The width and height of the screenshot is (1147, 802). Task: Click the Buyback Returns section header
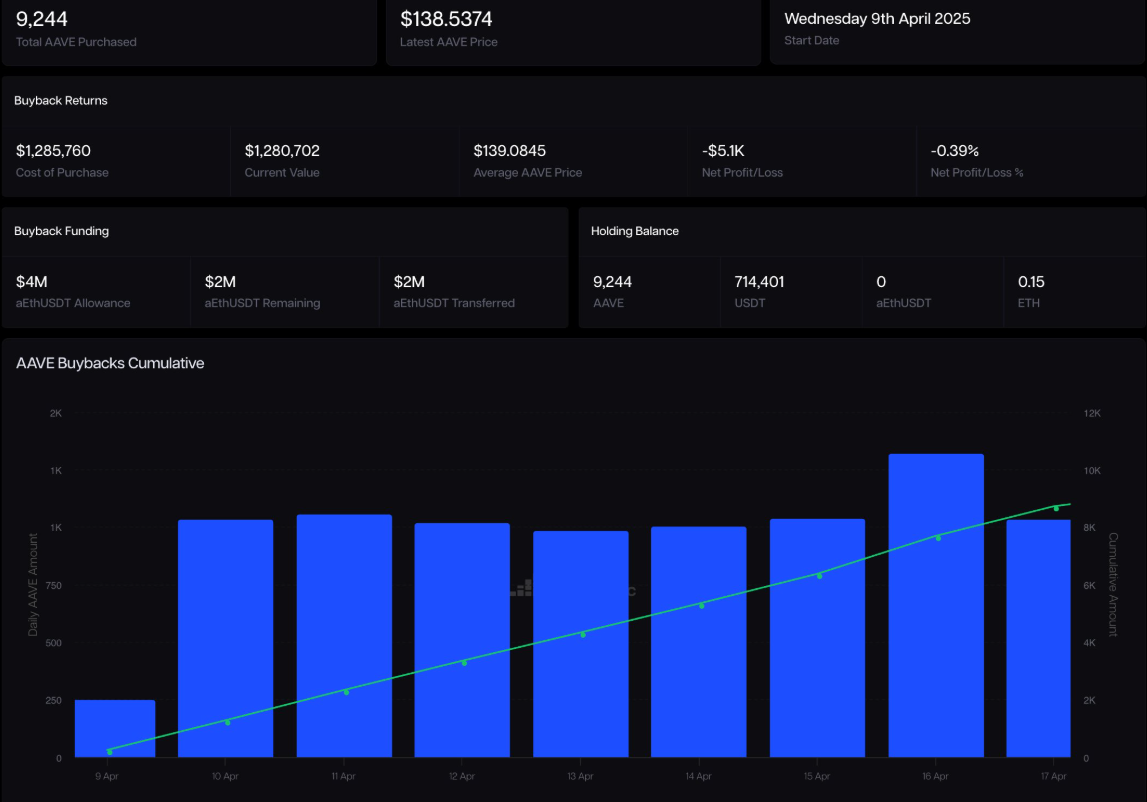(x=61, y=101)
